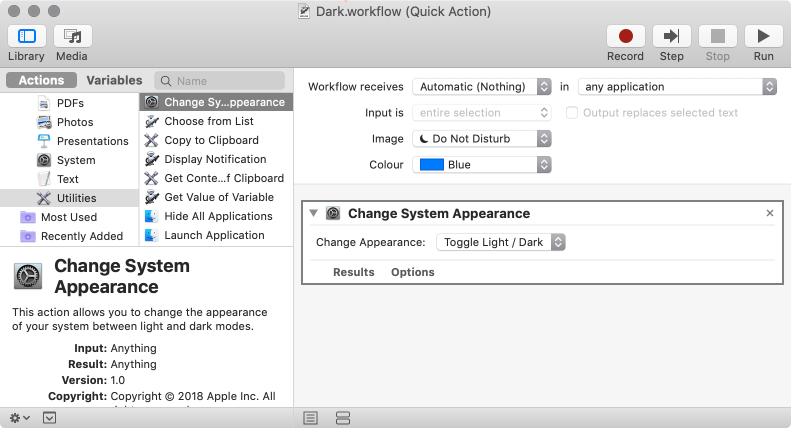Select the Copy to Clipboard action
Screen dimensions: 791x428
[x=216, y=140]
